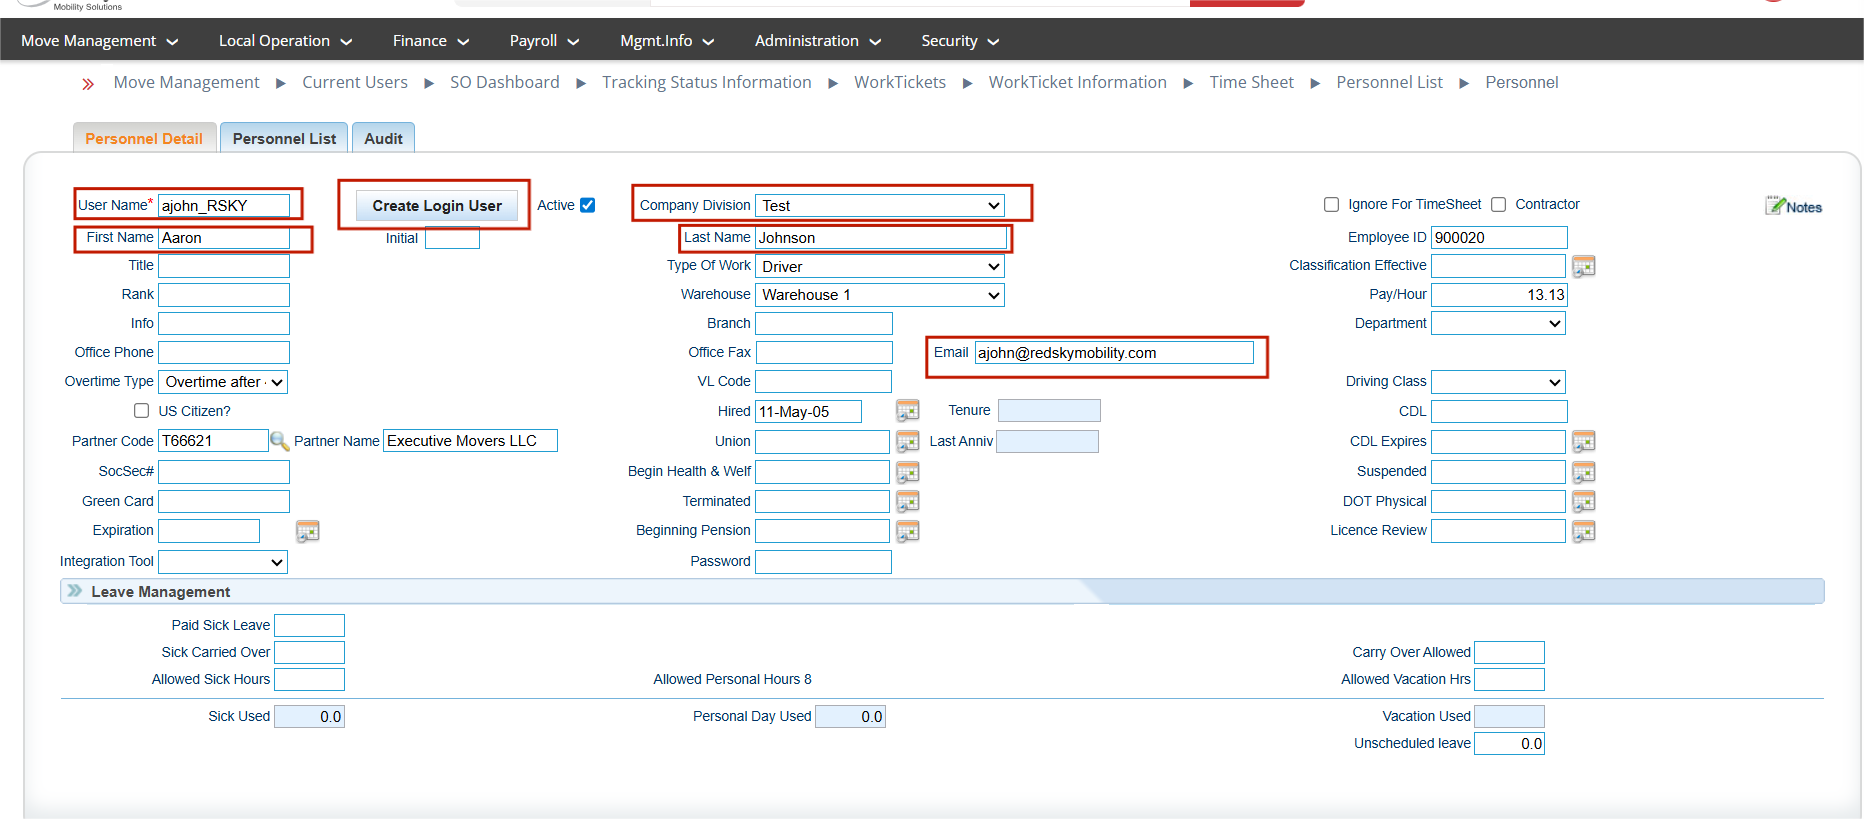Click the Last Name field
Image resolution: width=1864 pixels, height=819 pixels.
coord(881,237)
